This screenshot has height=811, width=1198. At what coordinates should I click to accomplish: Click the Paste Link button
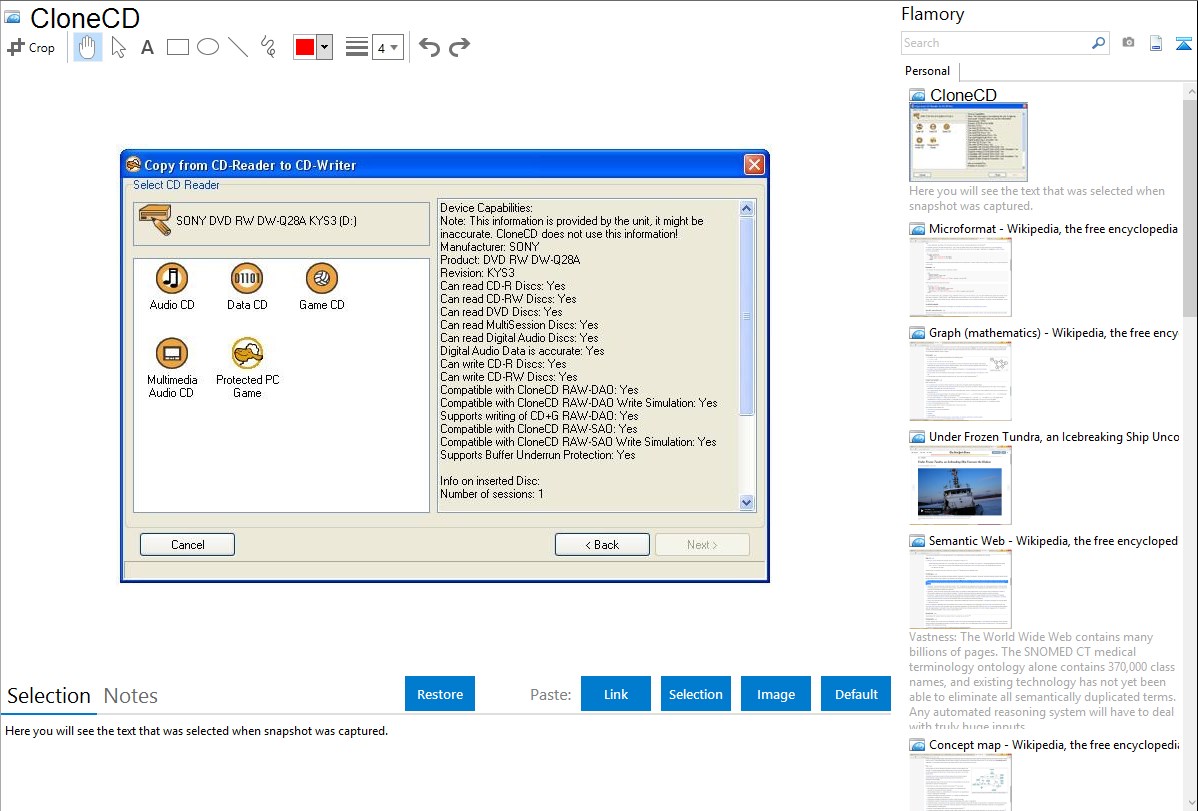point(616,694)
